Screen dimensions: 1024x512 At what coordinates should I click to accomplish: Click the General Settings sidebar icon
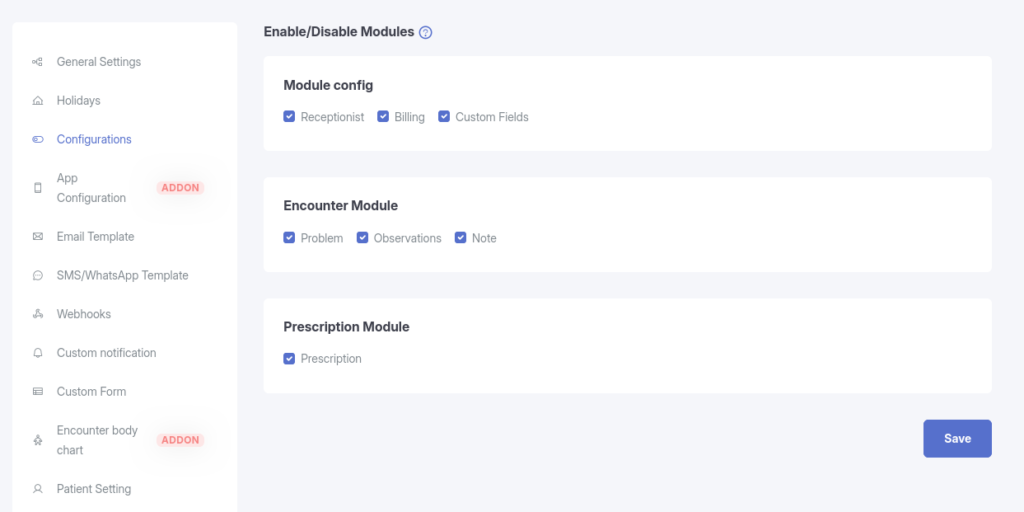pyautogui.click(x=38, y=62)
